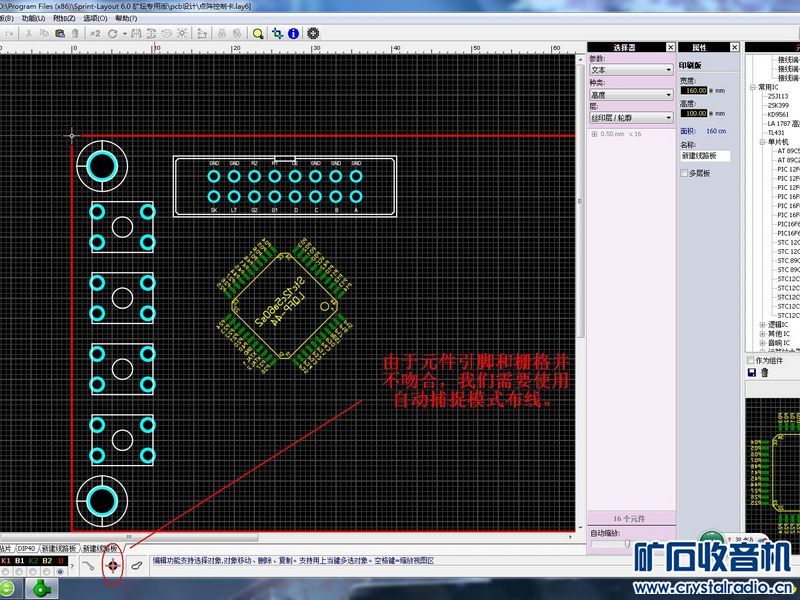Collapse the 常用IC tree node
800x600 pixels.
[x=753, y=87]
